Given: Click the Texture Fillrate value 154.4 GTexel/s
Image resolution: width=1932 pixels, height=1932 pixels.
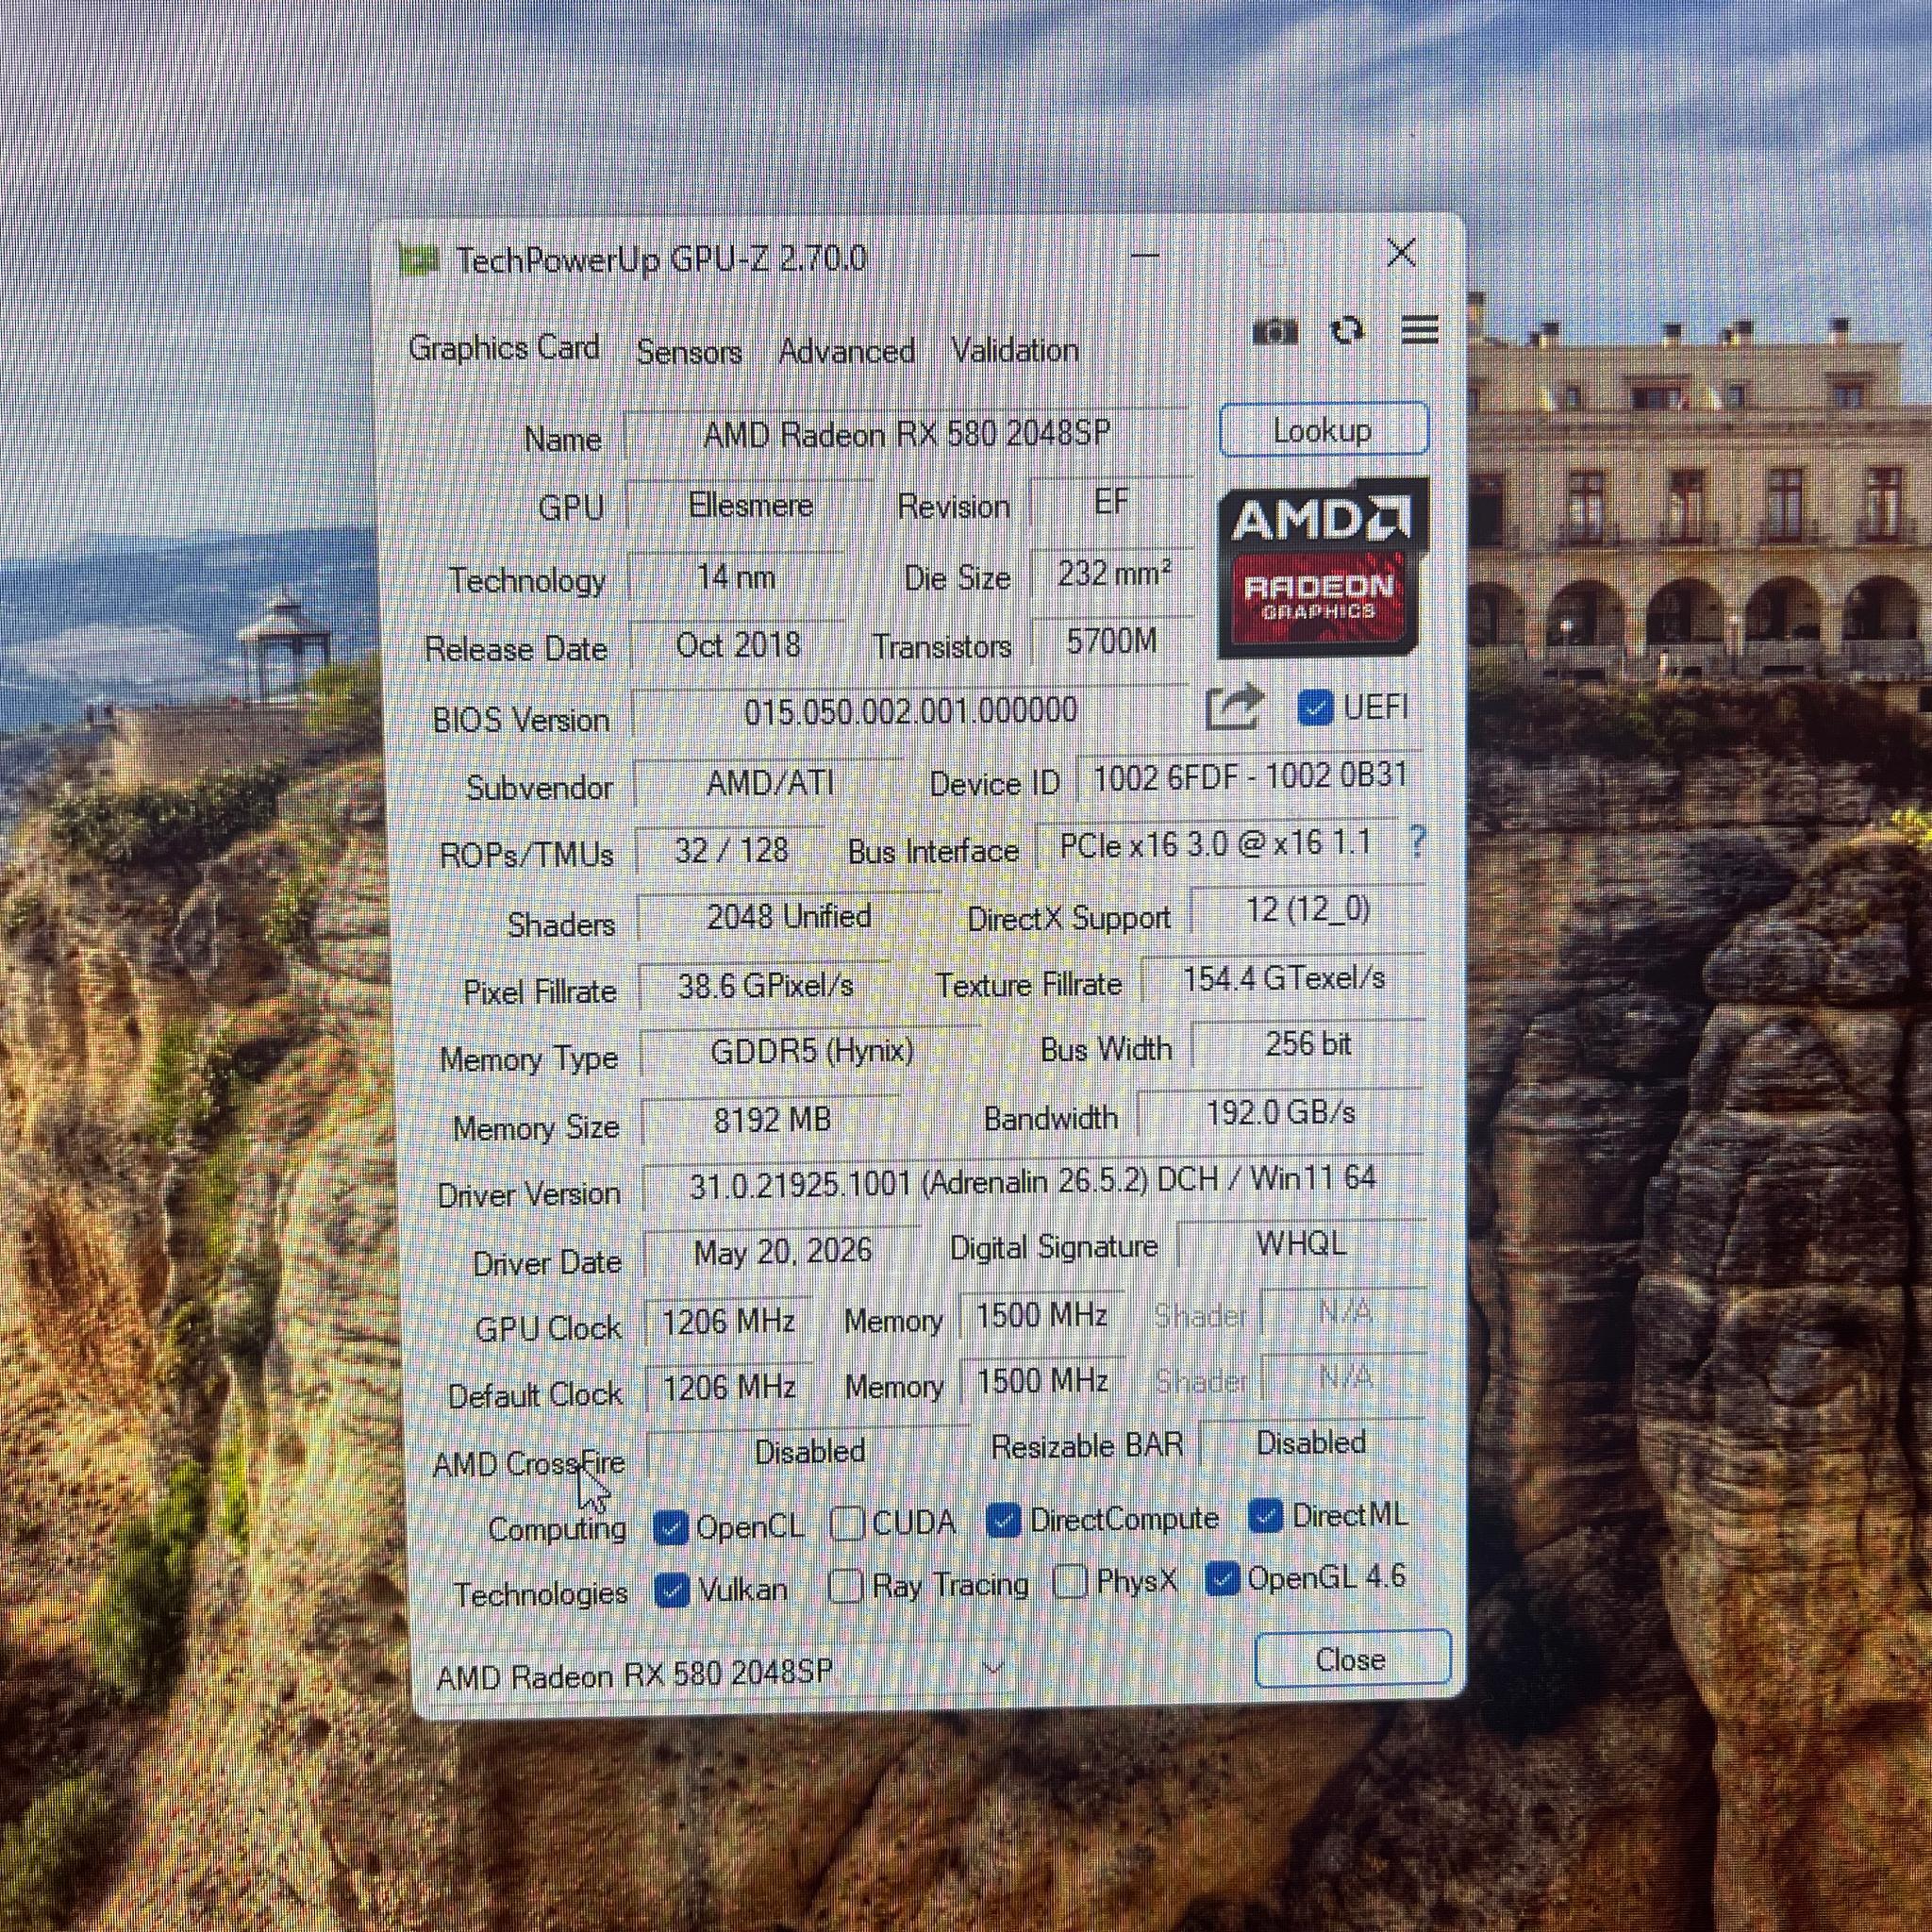Looking at the screenshot, I should 1283,978.
